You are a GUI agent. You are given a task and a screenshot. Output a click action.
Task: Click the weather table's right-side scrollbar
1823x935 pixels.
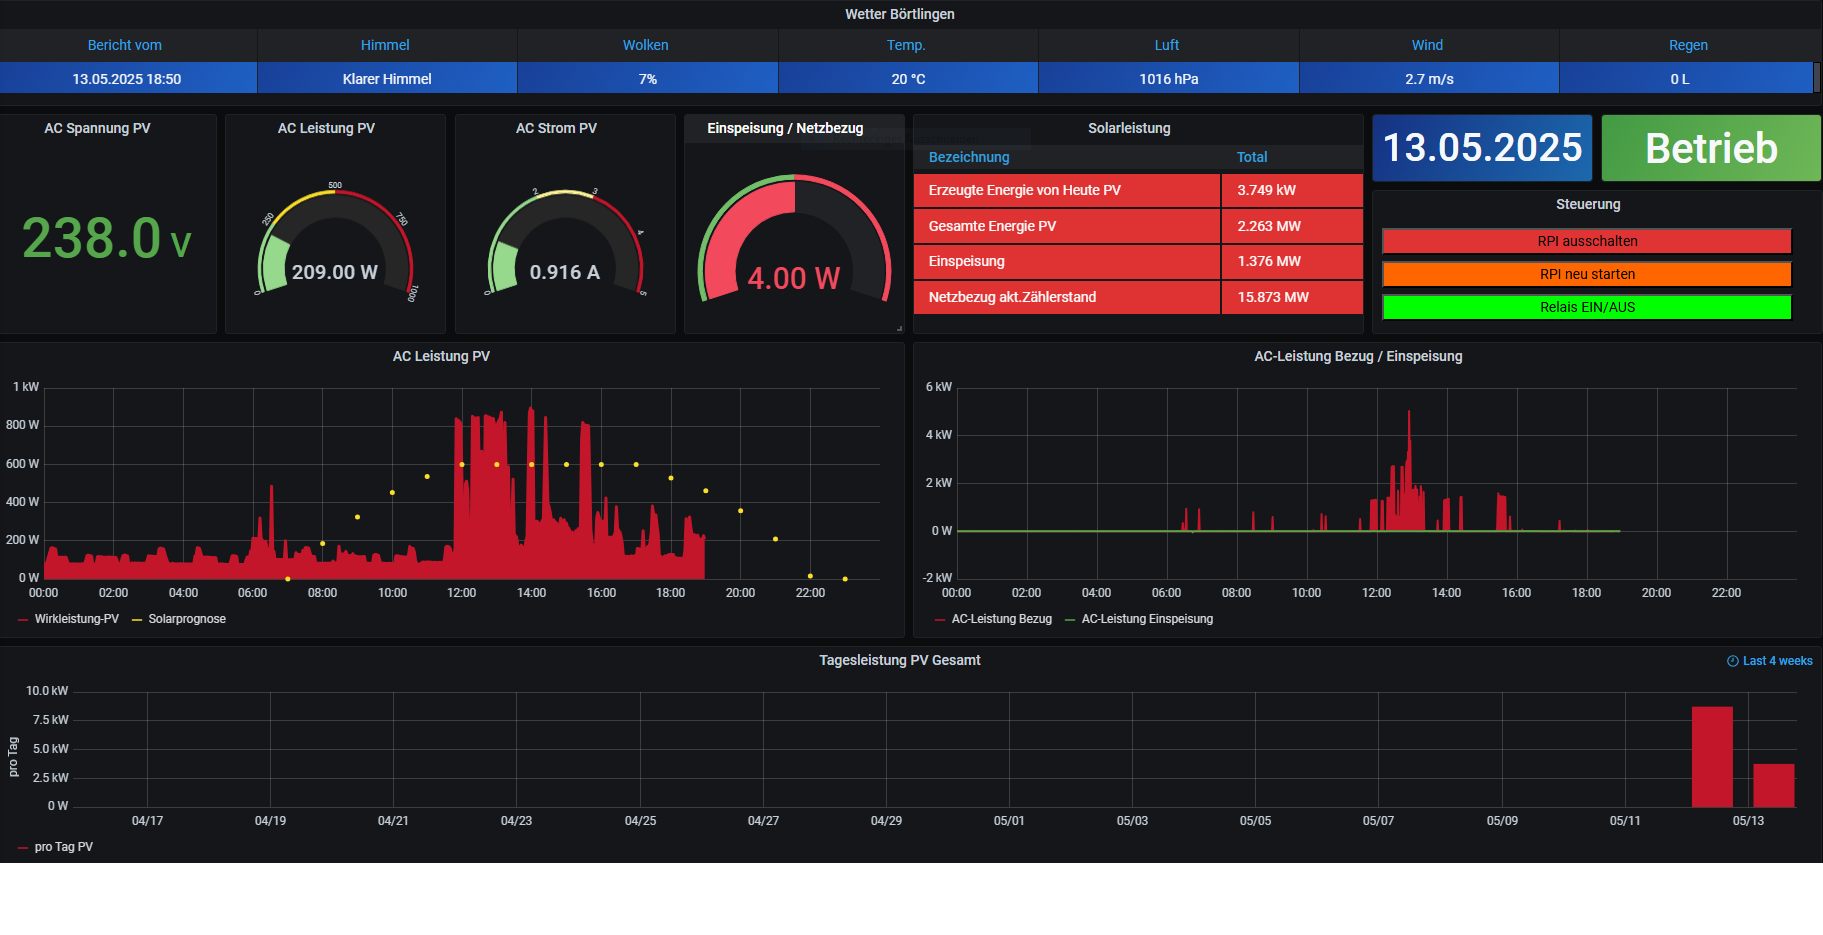(x=1816, y=78)
